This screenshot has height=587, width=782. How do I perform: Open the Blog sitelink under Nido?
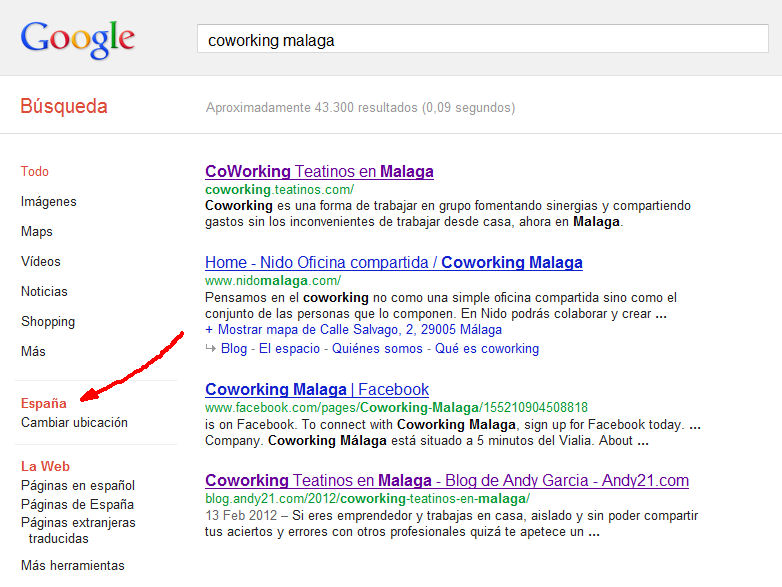(234, 349)
